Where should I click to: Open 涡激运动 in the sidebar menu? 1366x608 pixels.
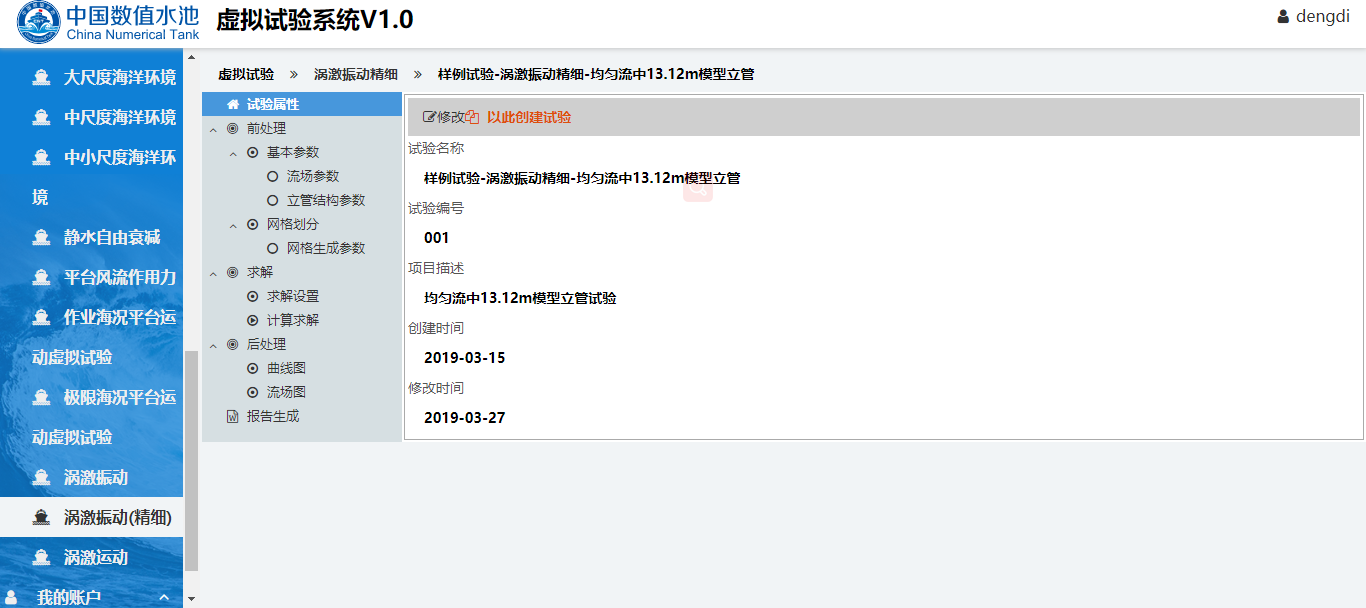(95, 557)
